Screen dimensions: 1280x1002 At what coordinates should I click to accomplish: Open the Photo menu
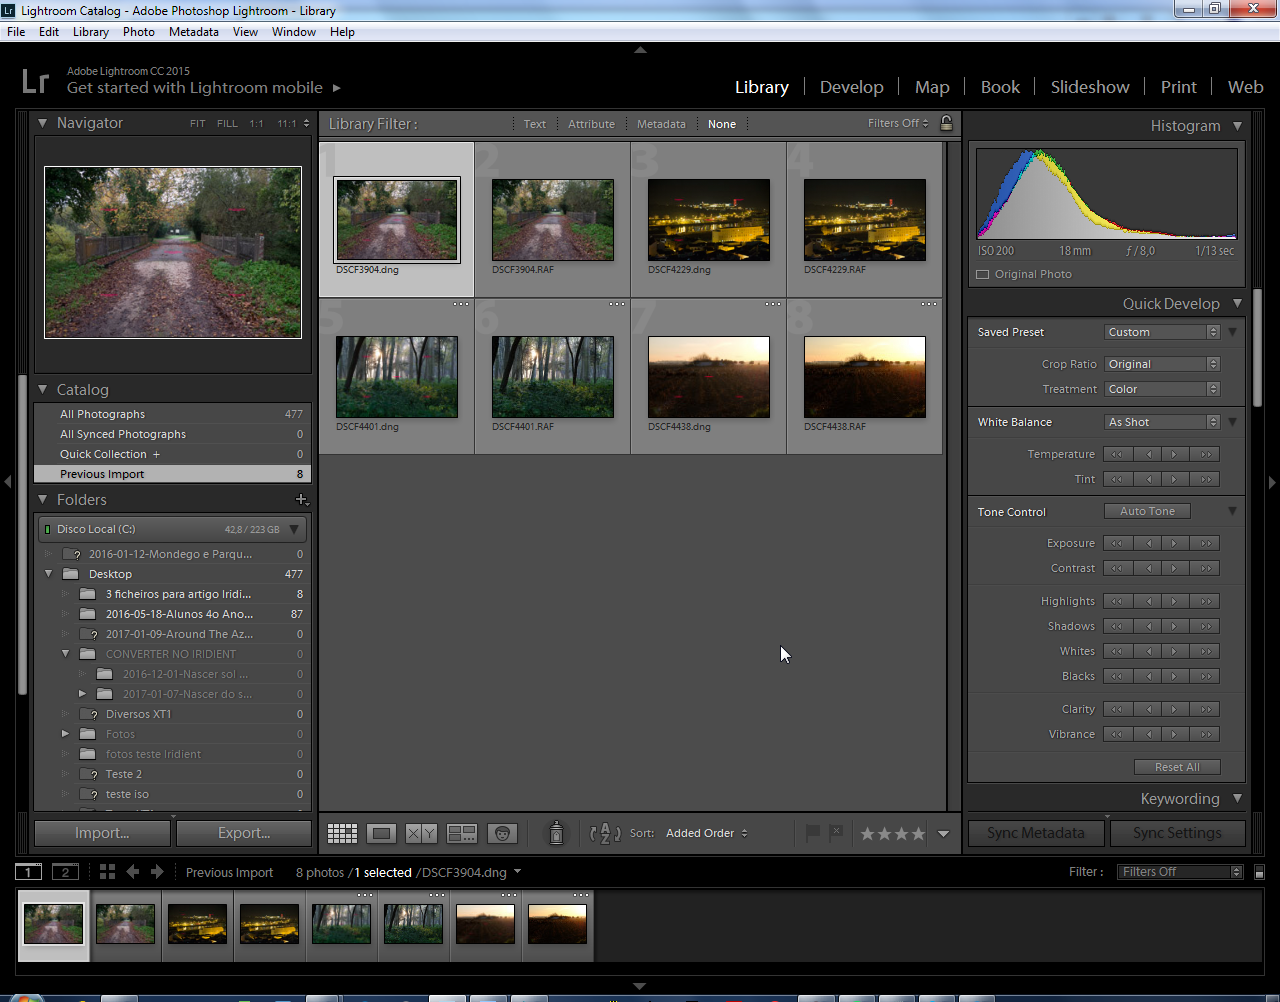tap(138, 32)
